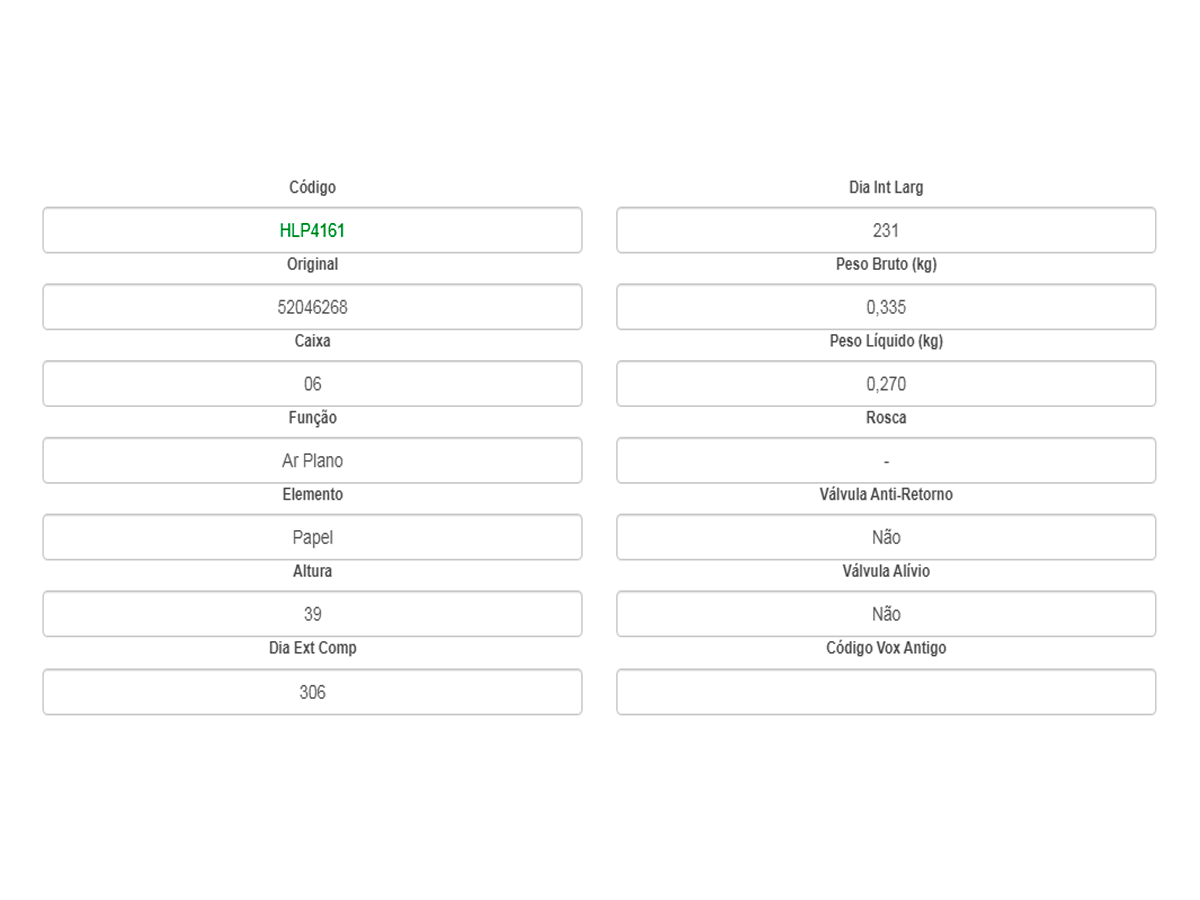
Task: Click the Rosca field with a dash
Action: click(x=886, y=461)
